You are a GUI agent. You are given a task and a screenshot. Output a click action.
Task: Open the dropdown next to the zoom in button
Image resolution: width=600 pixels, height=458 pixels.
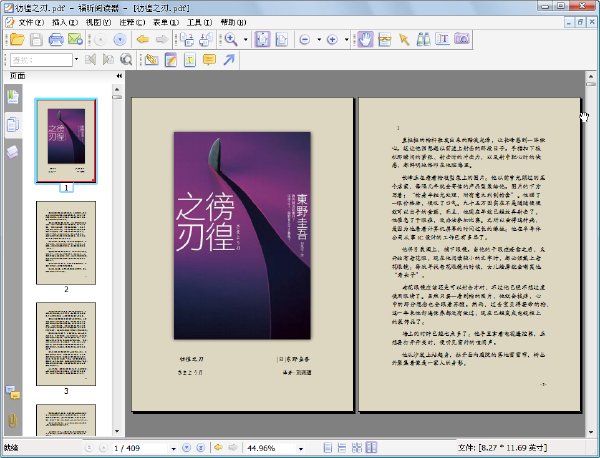pos(346,39)
